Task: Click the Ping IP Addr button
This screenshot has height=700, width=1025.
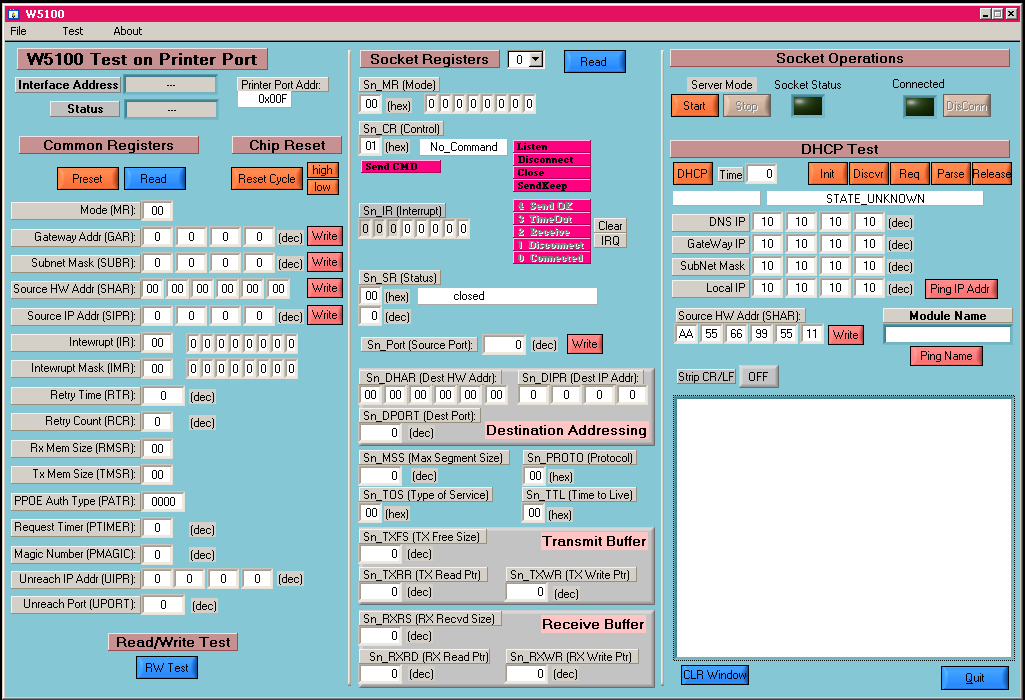Action: click(x=960, y=289)
